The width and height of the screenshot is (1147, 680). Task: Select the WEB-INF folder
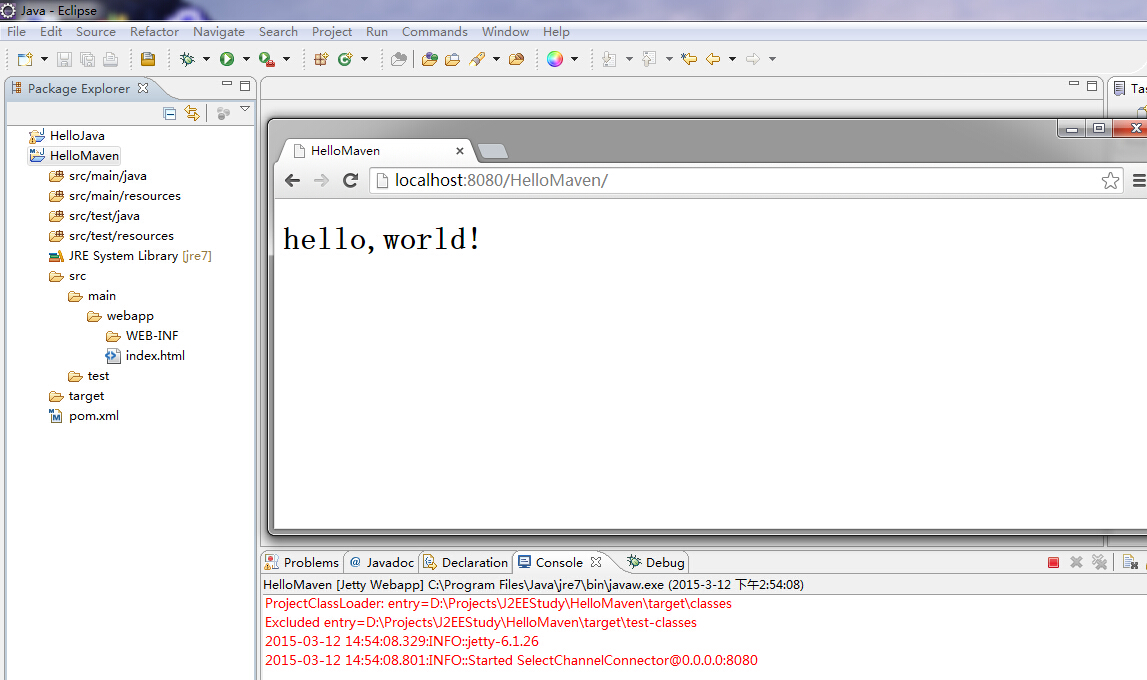tap(143, 336)
